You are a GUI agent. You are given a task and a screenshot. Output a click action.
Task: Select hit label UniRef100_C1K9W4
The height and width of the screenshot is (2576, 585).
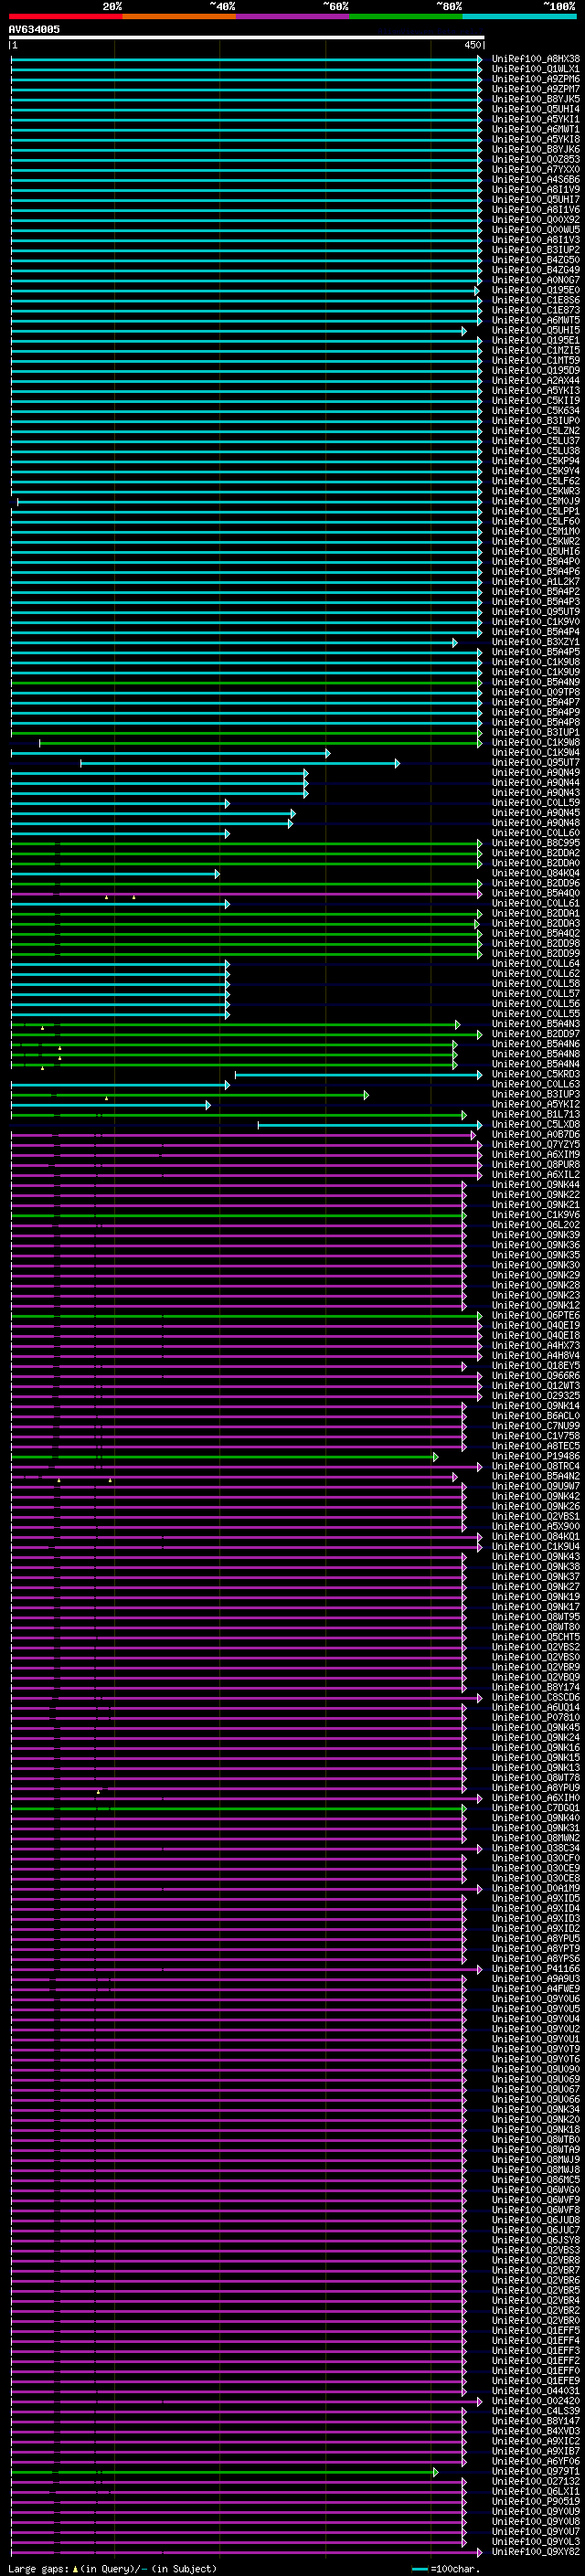pos(536,753)
